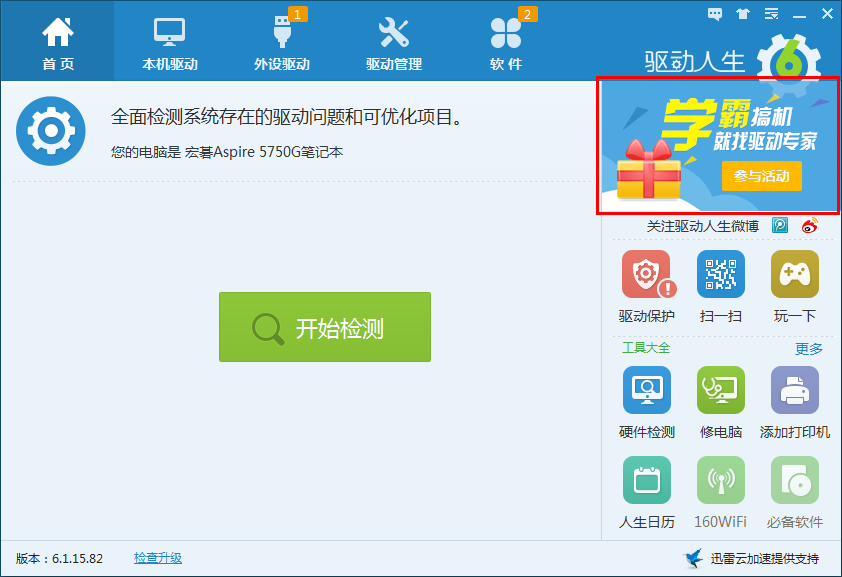Open the 人生日历 calendar tool
The image size is (842, 577).
647,480
